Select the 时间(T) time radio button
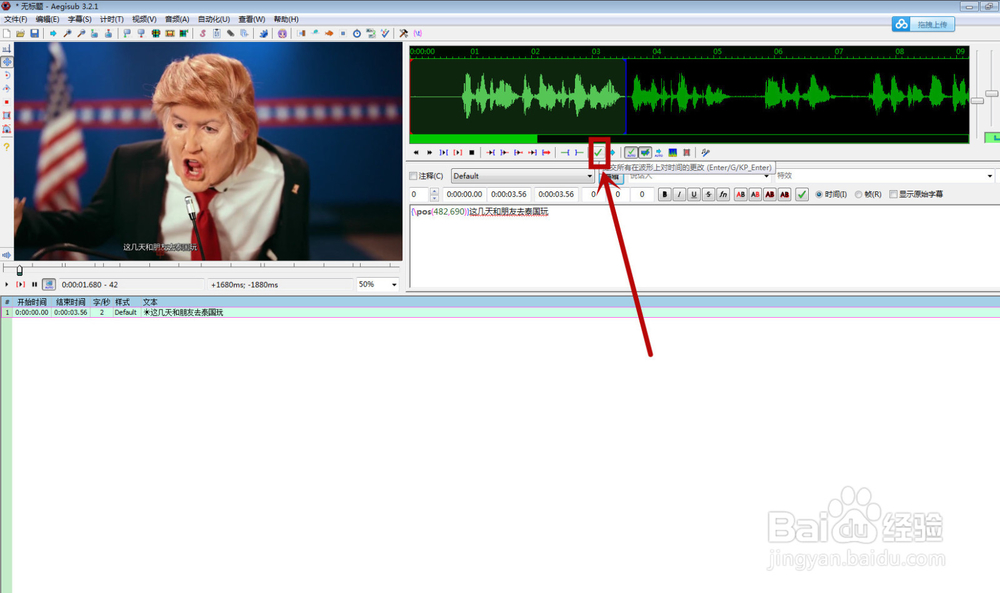 [819, 194]
